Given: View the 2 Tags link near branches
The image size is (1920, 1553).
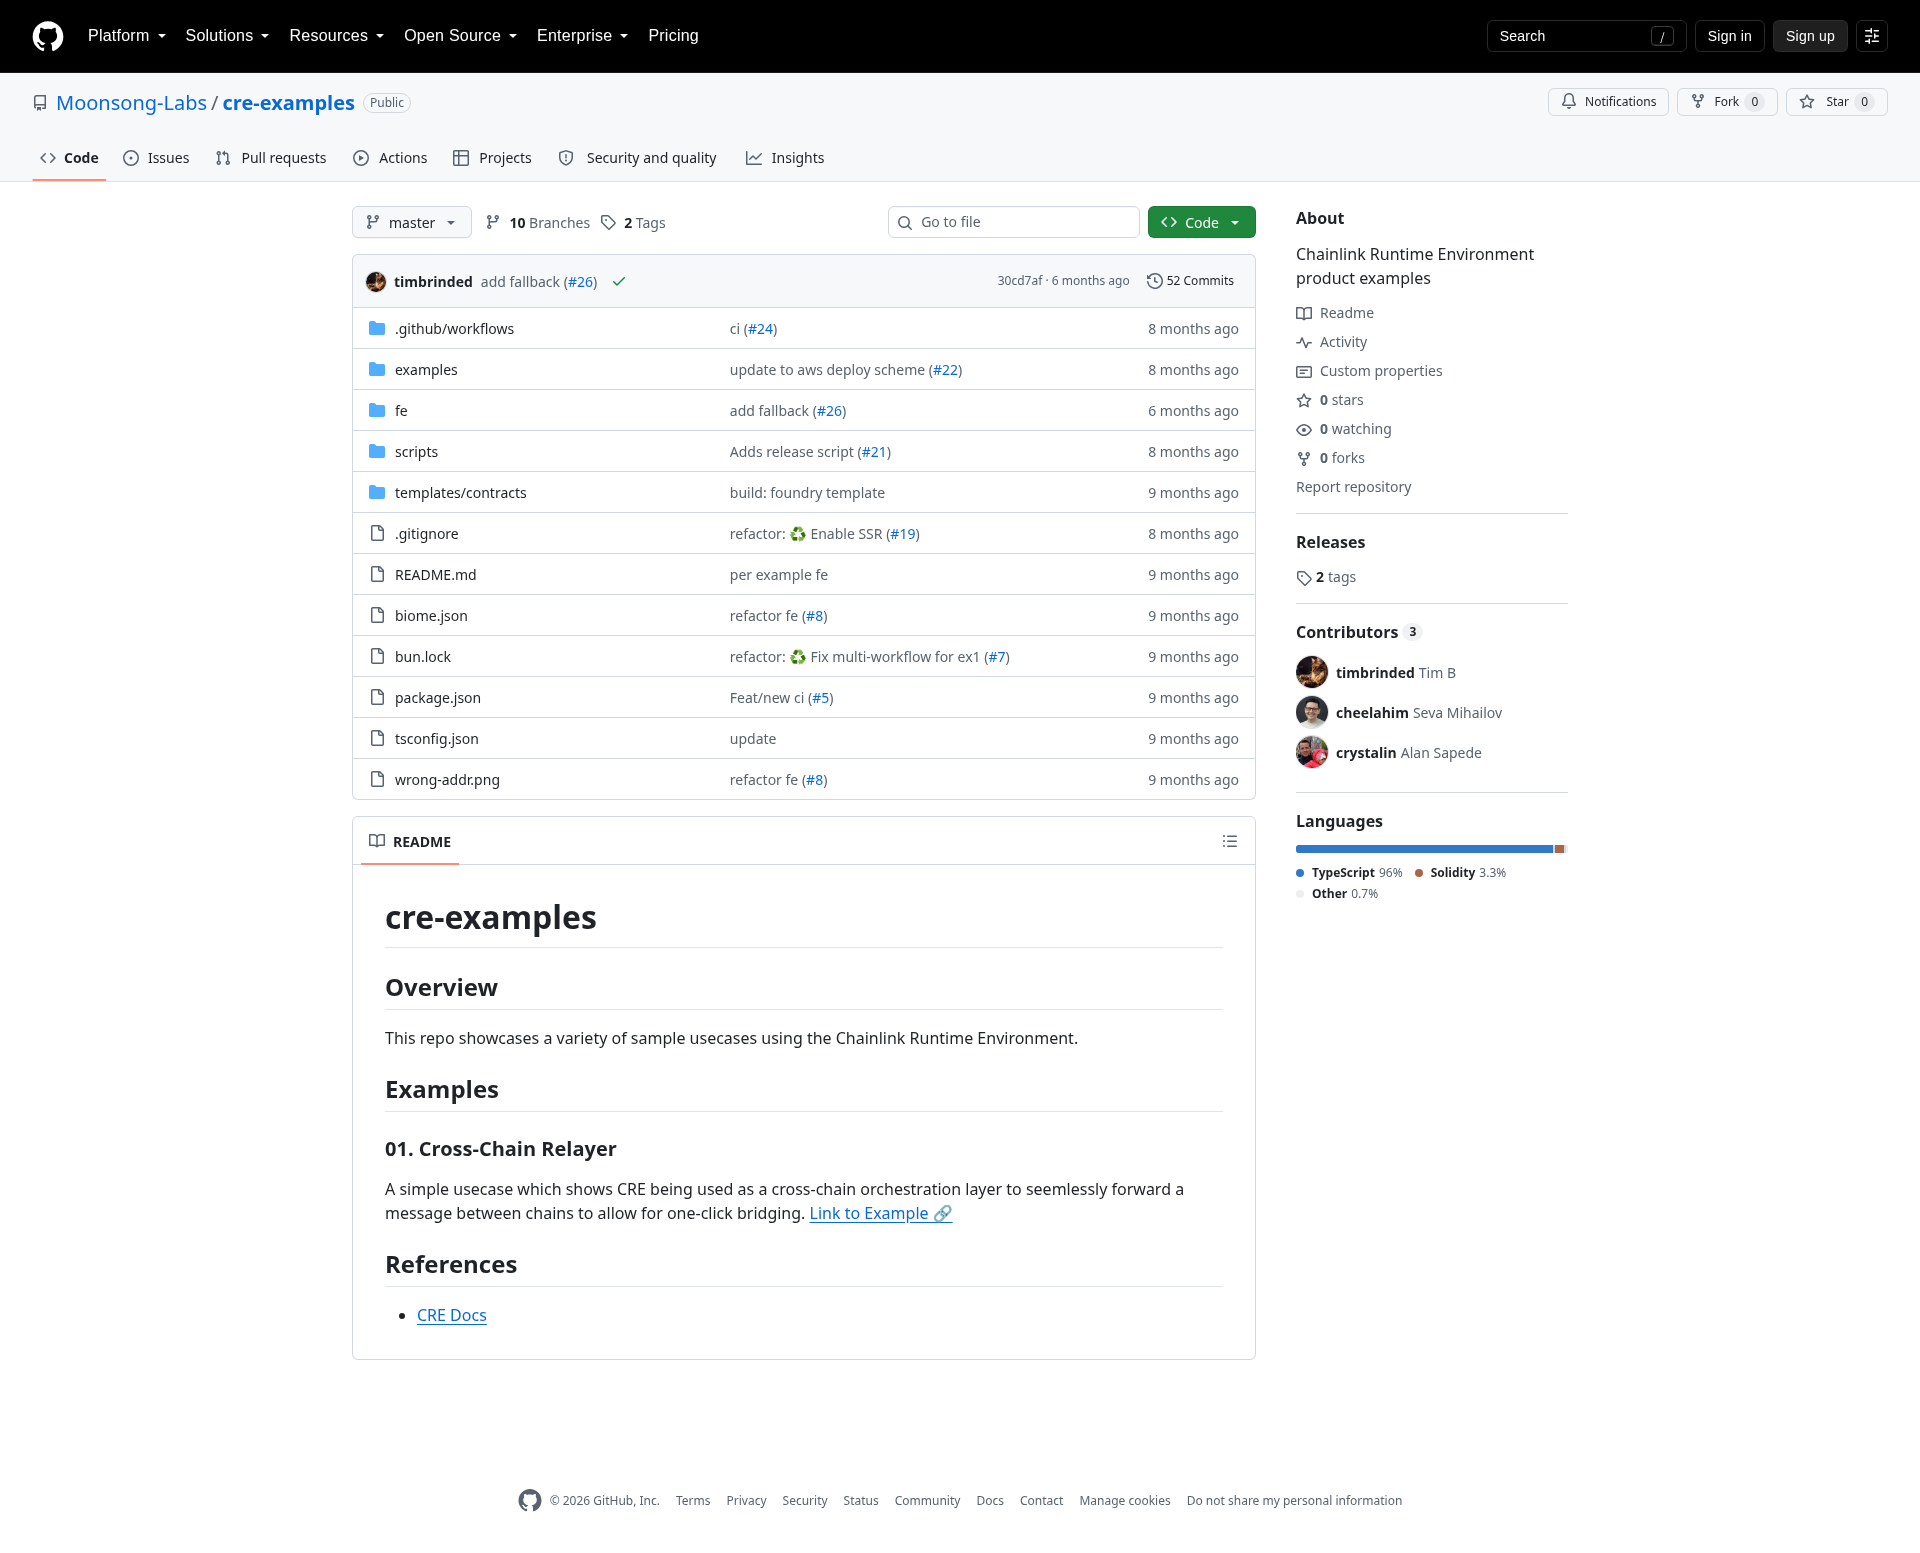Looking at the screenshot, I should click(634, 223).
